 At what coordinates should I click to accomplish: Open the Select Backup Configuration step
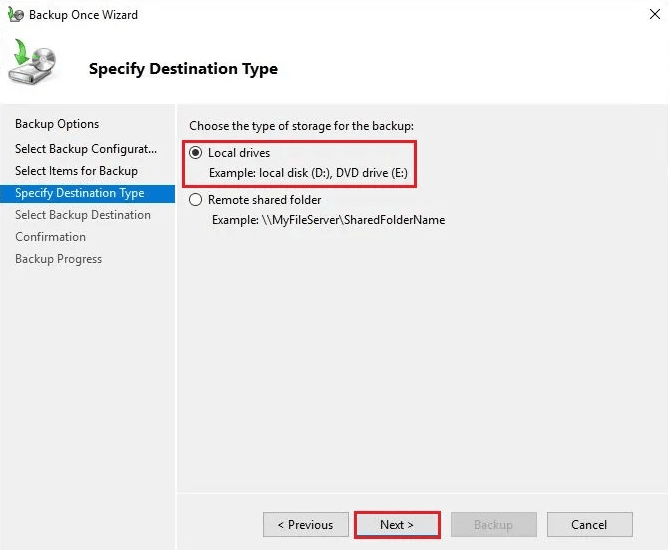tap(86, 149)
